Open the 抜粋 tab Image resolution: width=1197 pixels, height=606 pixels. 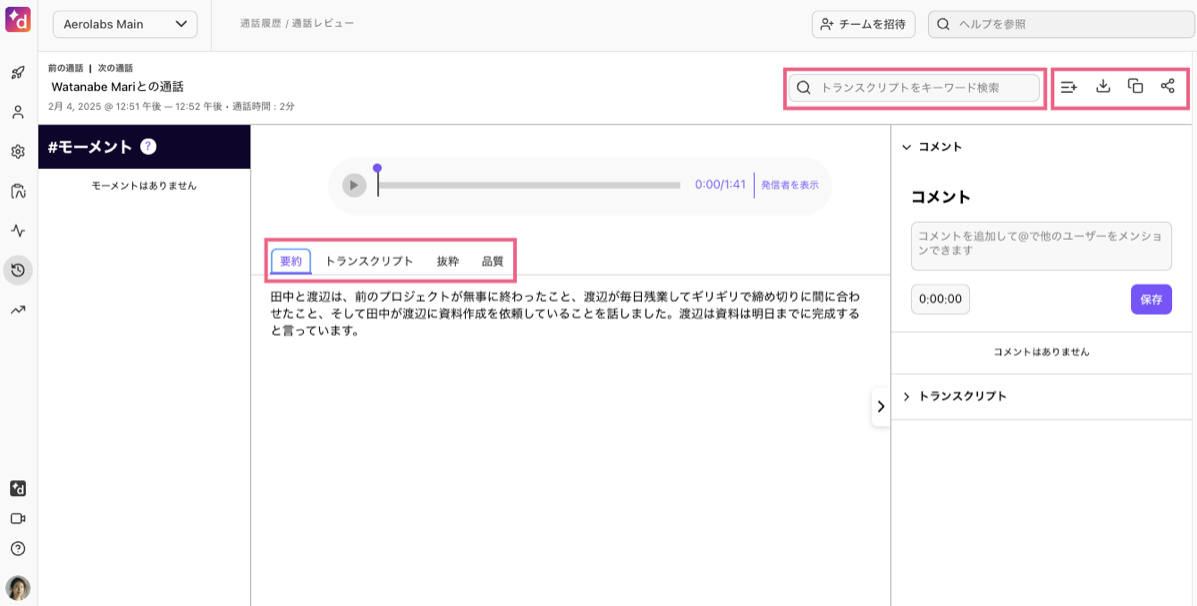tap(448, 261)
